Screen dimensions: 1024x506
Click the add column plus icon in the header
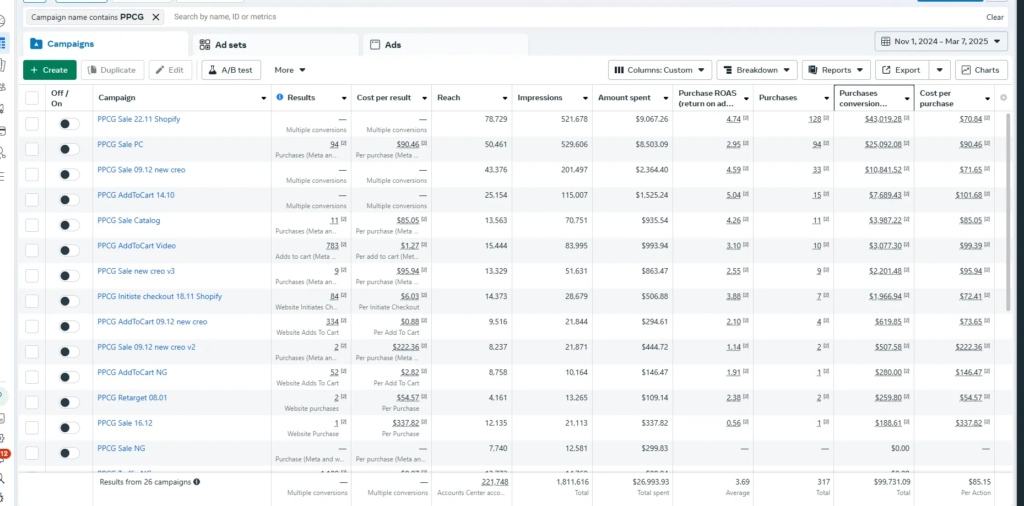pyautogui.click(x=1003, y=98)
